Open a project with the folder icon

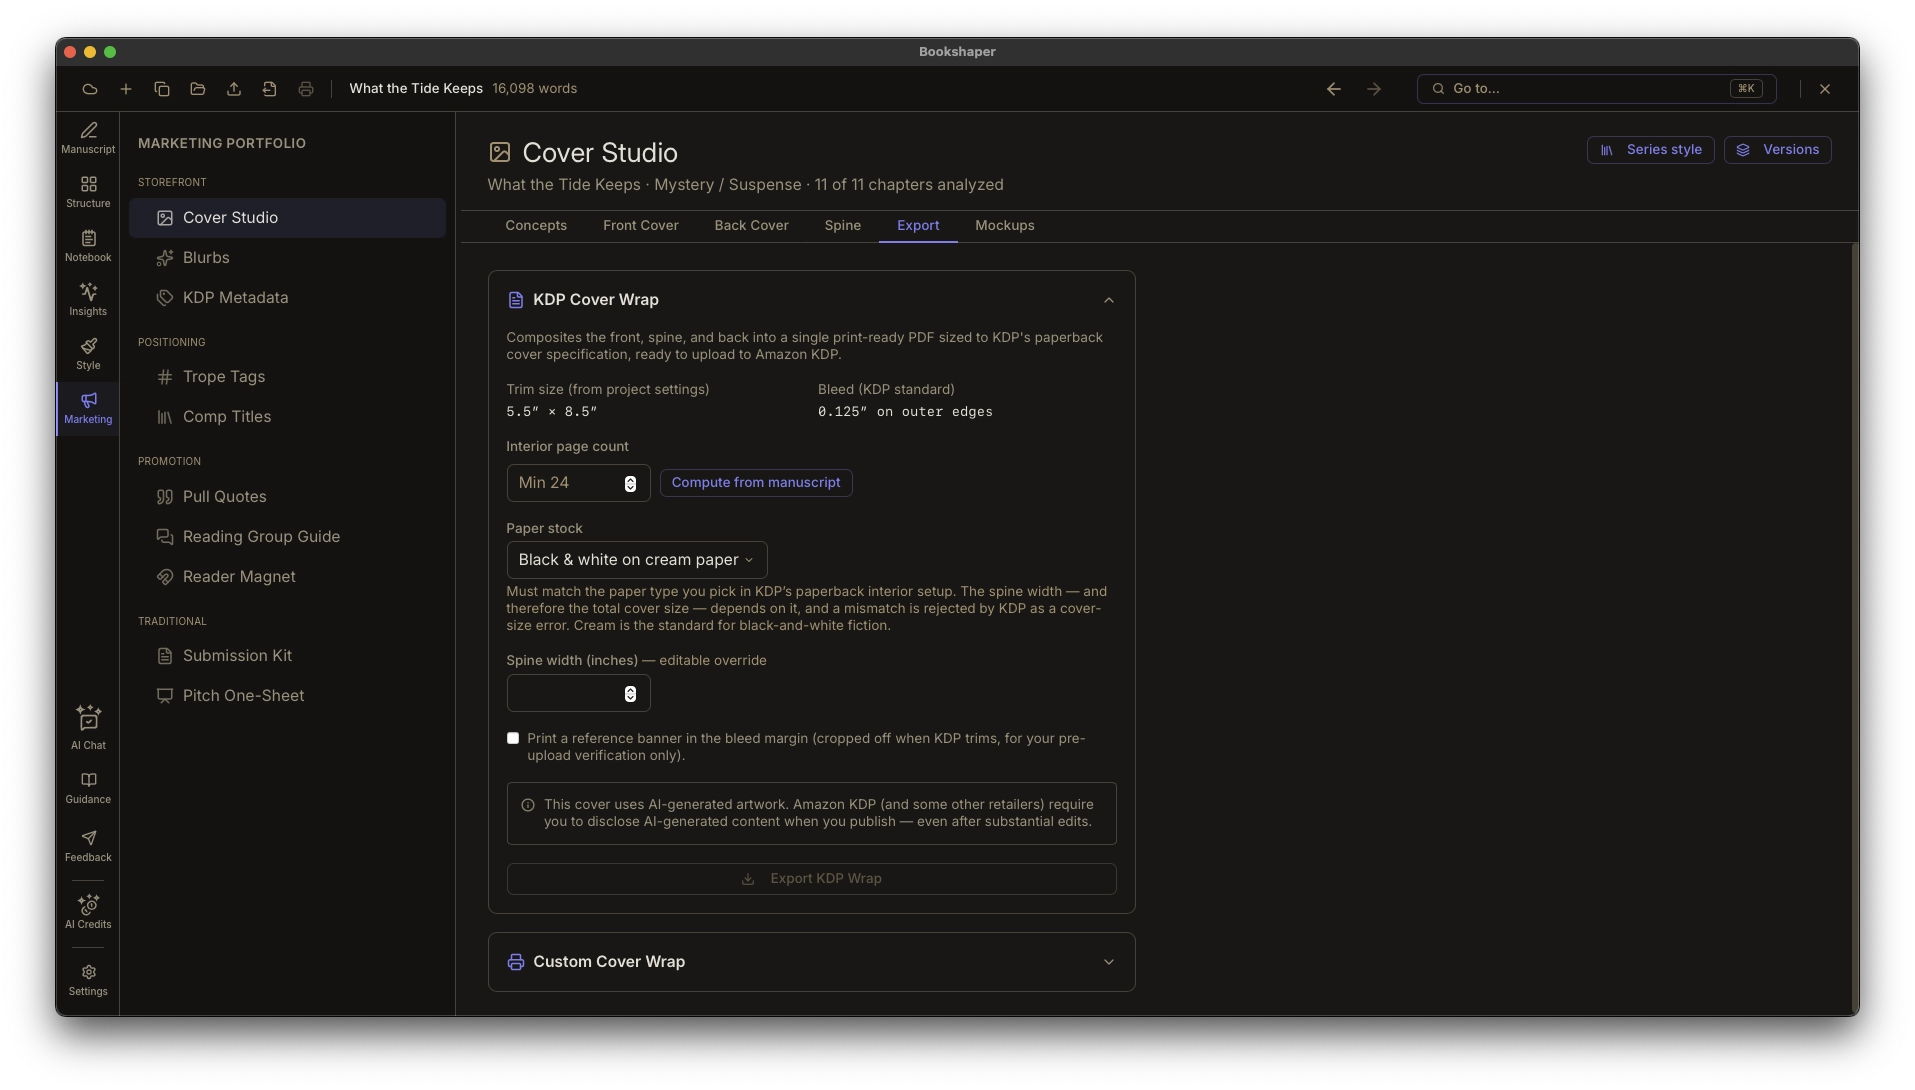point(198,89)
